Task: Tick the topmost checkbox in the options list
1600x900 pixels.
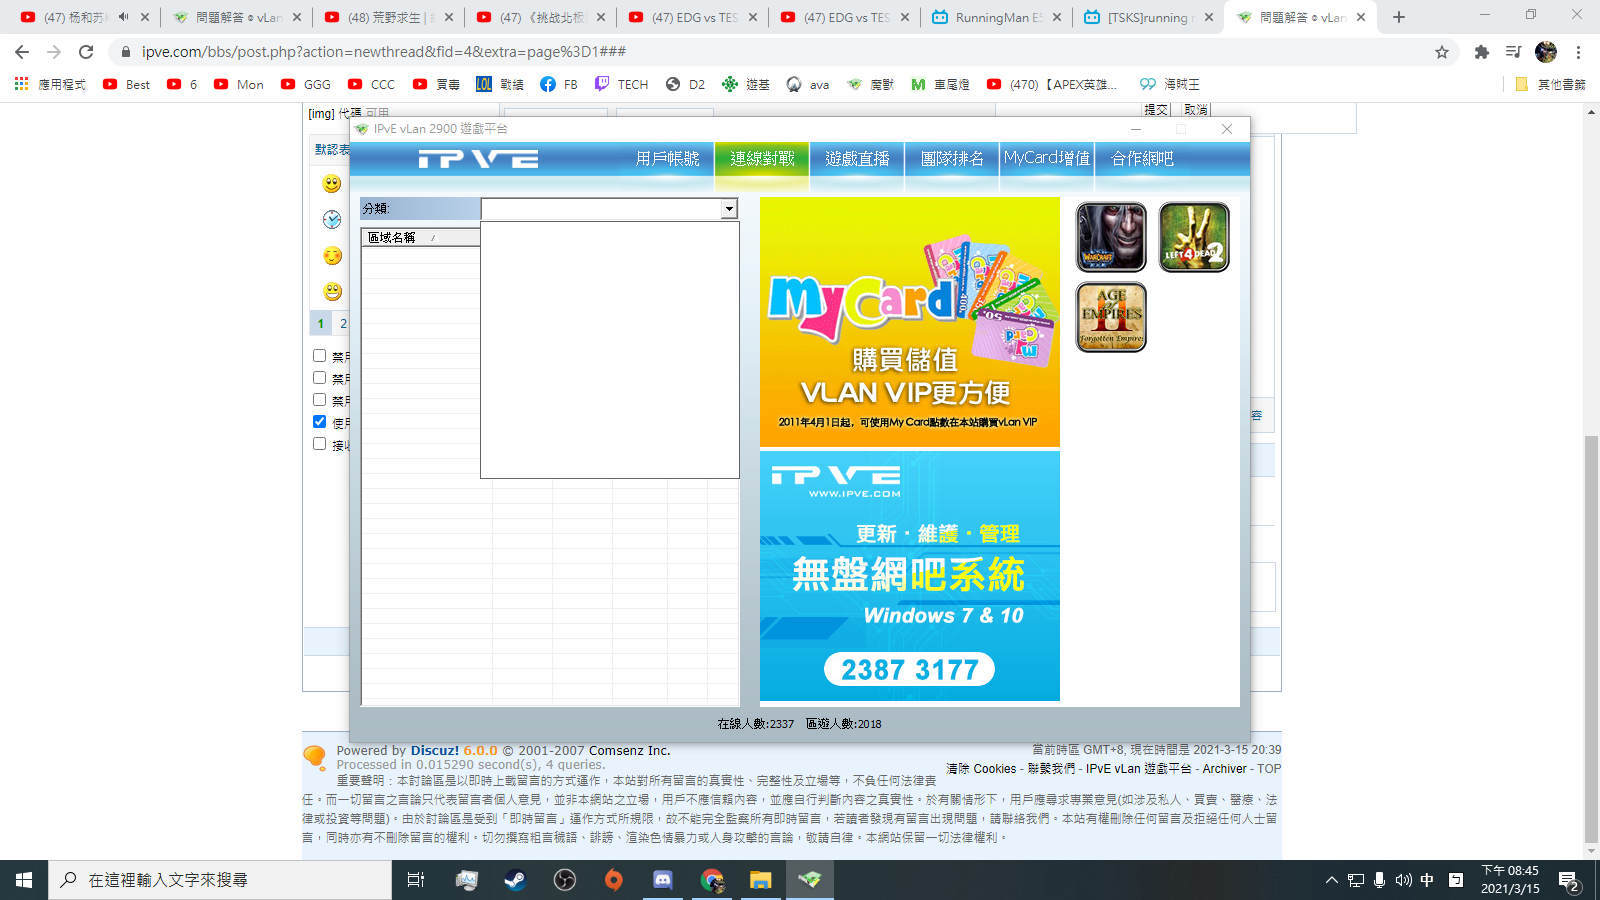Action: click(x=320, y=356)
